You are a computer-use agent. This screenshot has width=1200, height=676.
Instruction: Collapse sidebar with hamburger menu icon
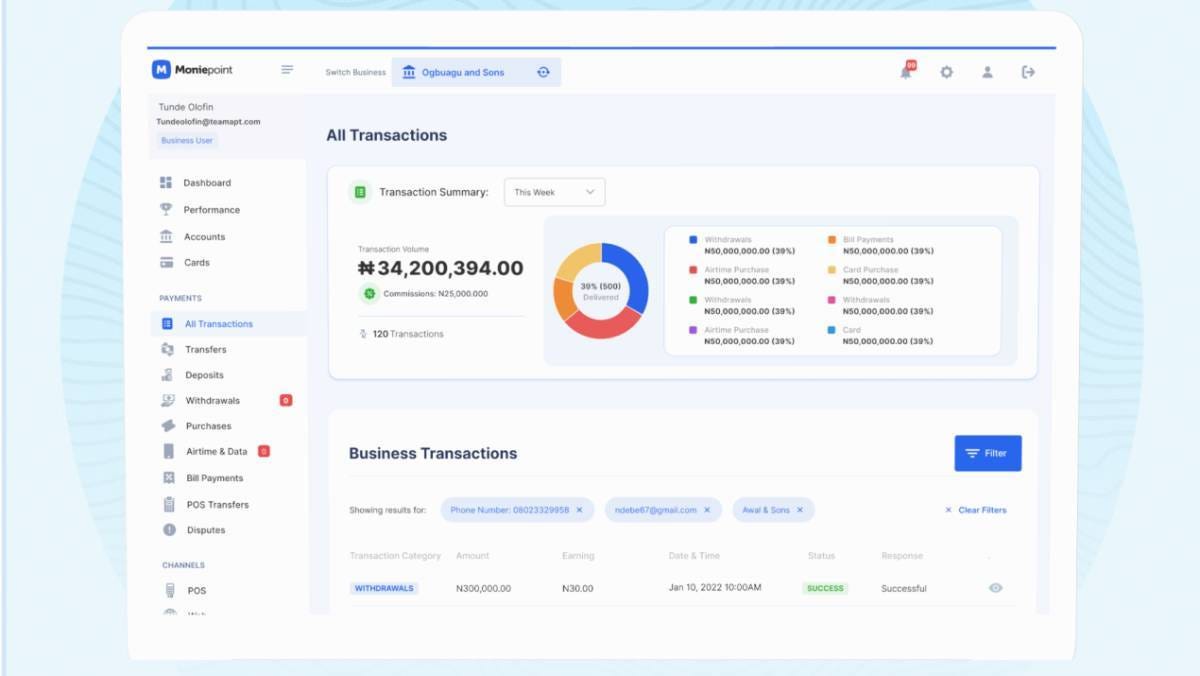point(287,70)
